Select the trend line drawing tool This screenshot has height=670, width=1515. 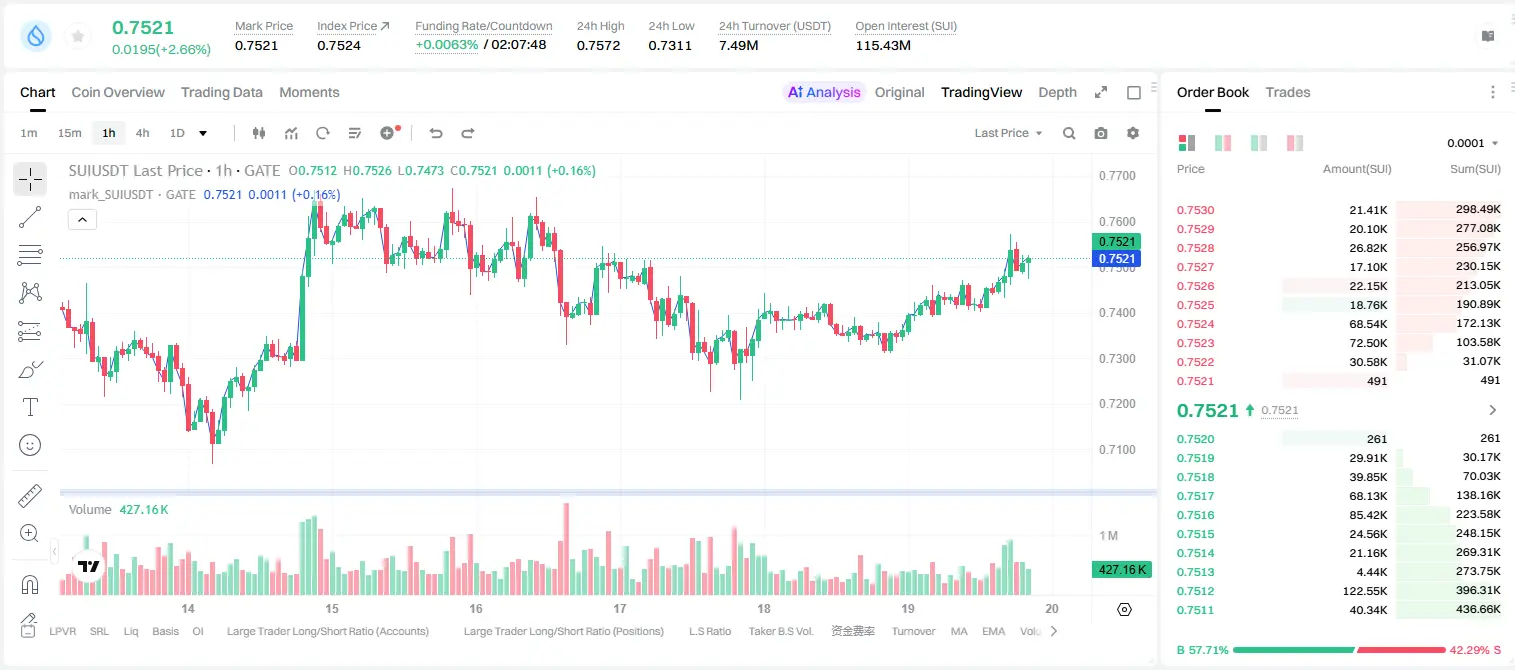30,217
